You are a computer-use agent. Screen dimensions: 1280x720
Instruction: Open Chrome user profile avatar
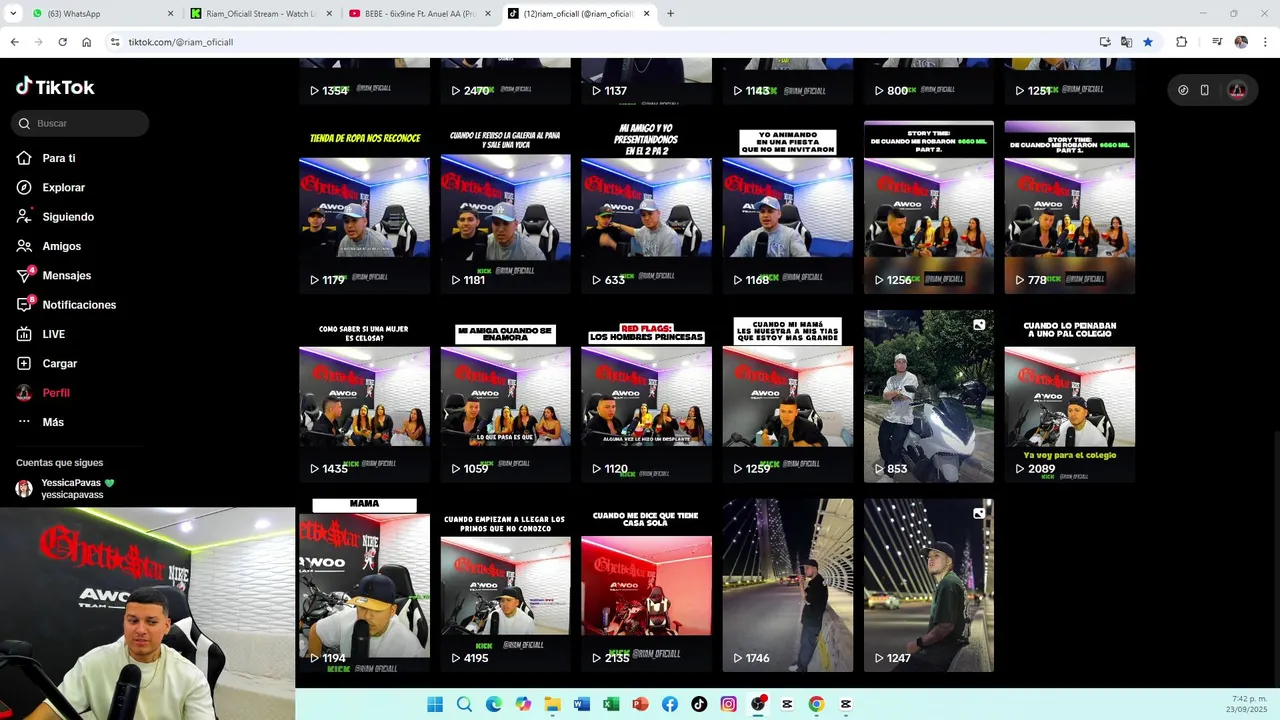1241,42
